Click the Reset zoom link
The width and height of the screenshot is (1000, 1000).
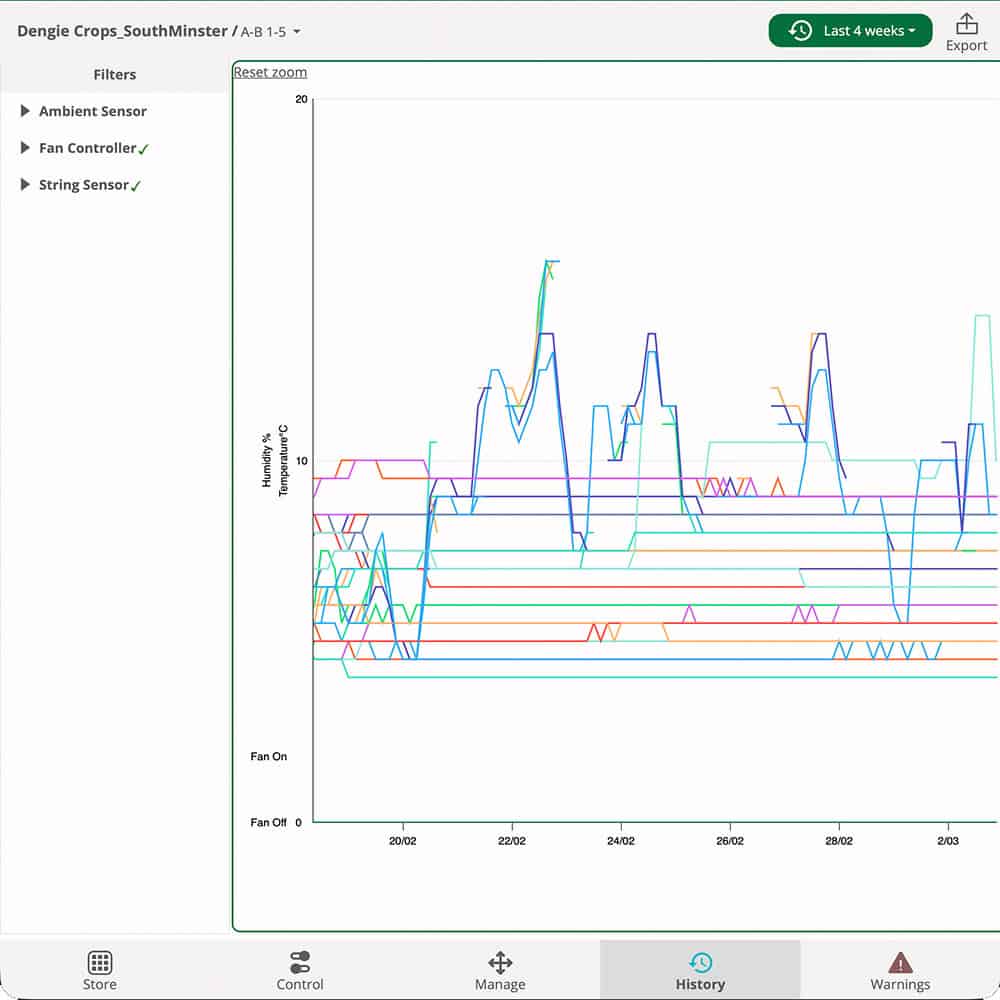pos(269,71)
